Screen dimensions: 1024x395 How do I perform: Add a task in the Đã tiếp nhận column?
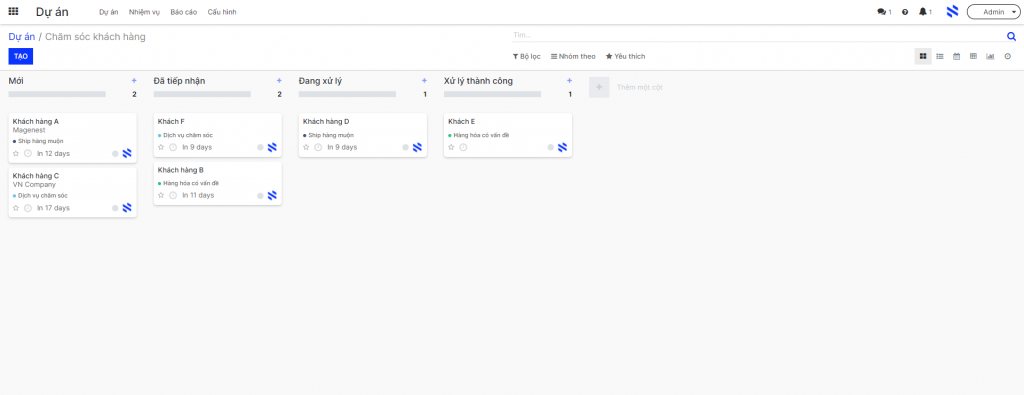[279, 81]
